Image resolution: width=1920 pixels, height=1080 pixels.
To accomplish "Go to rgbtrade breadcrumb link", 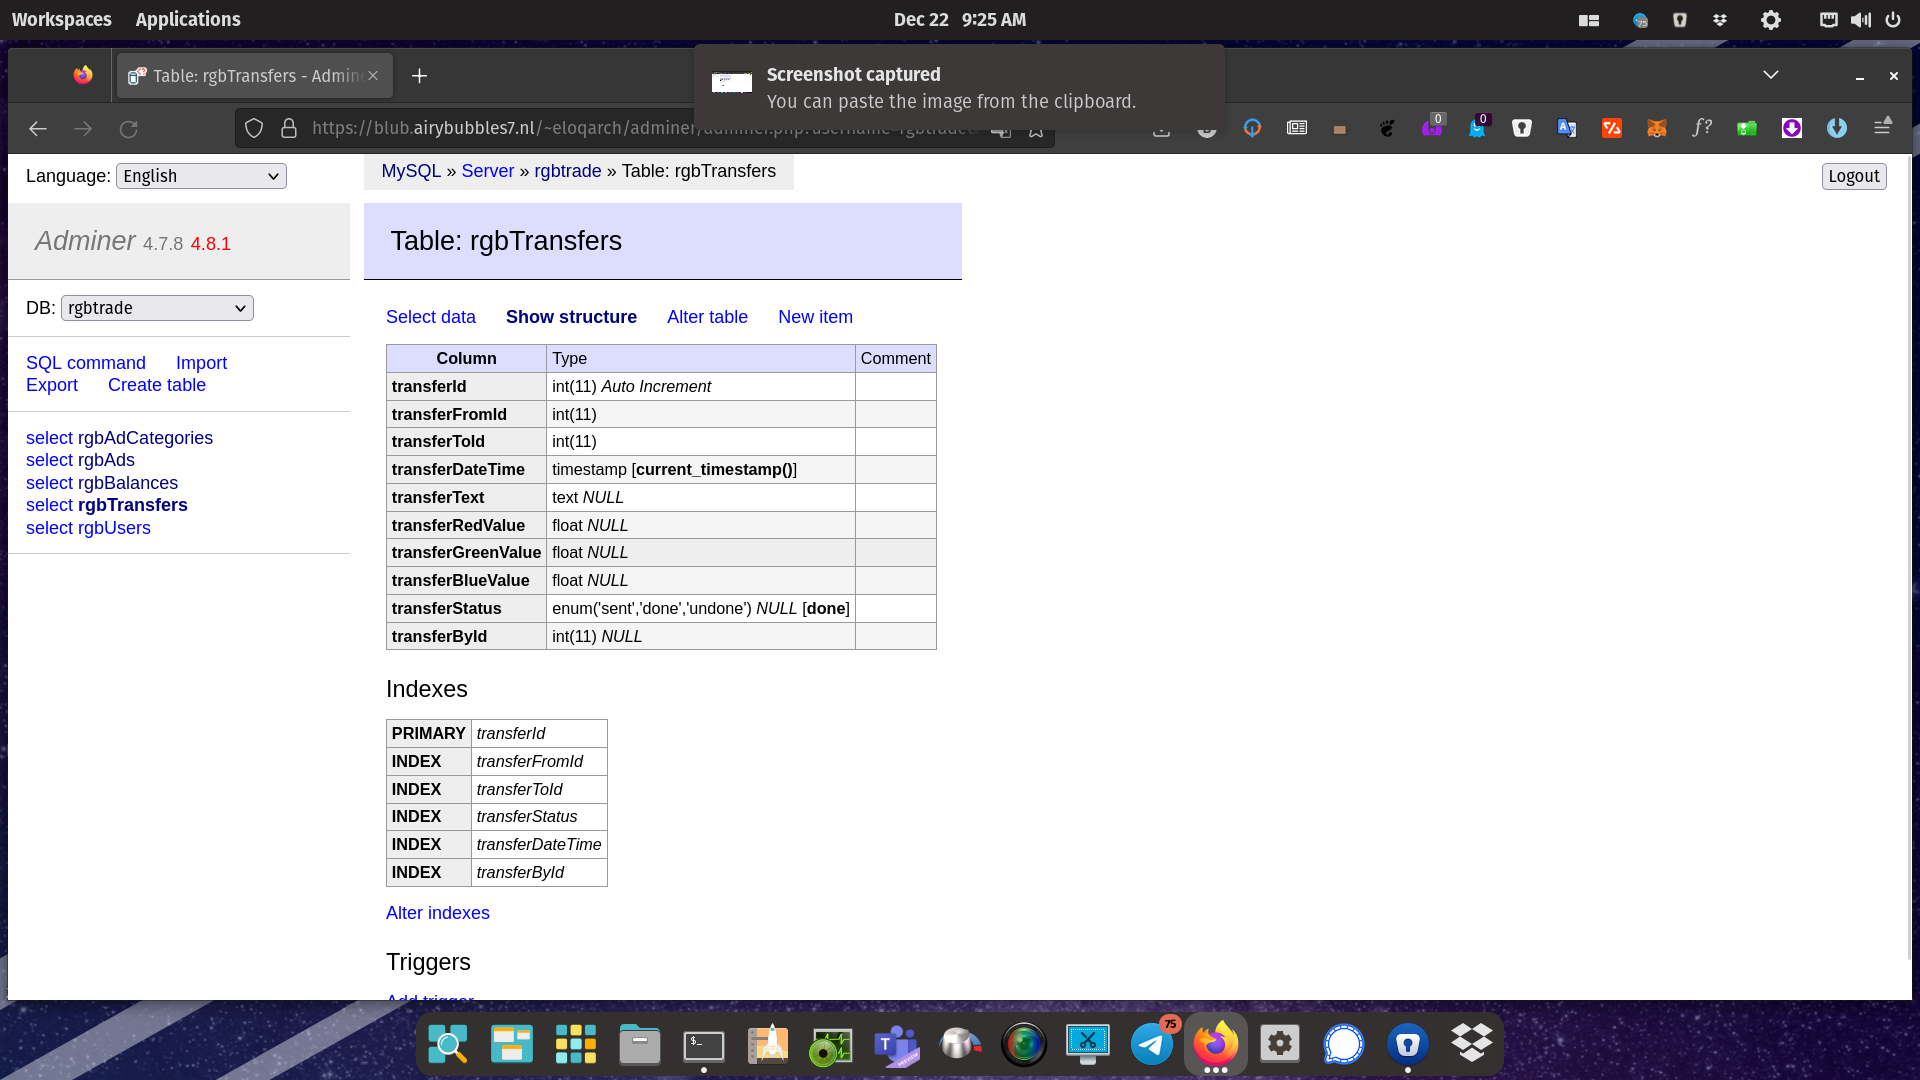I will pos(568,171).
